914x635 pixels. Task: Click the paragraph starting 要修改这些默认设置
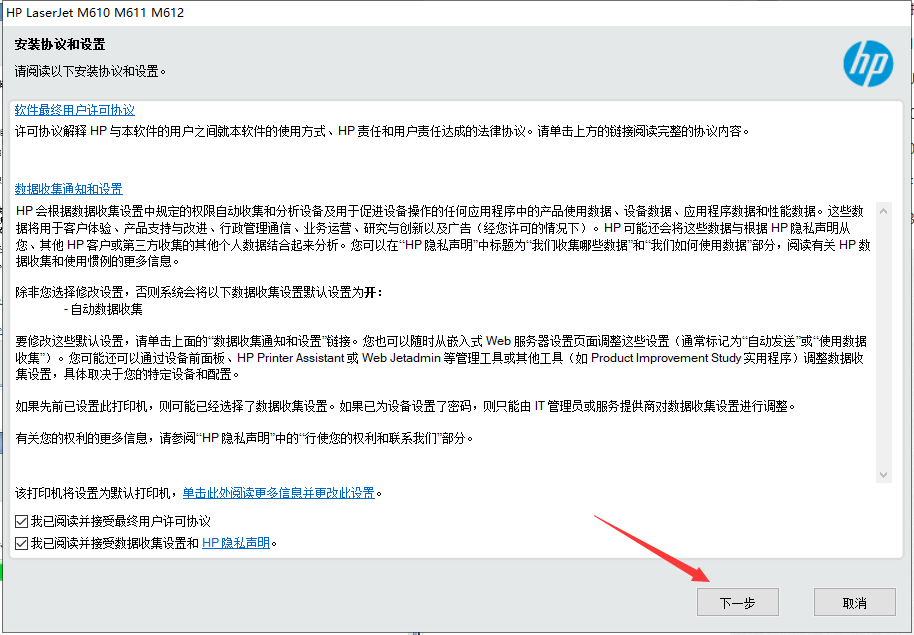(x=441, y=357)
